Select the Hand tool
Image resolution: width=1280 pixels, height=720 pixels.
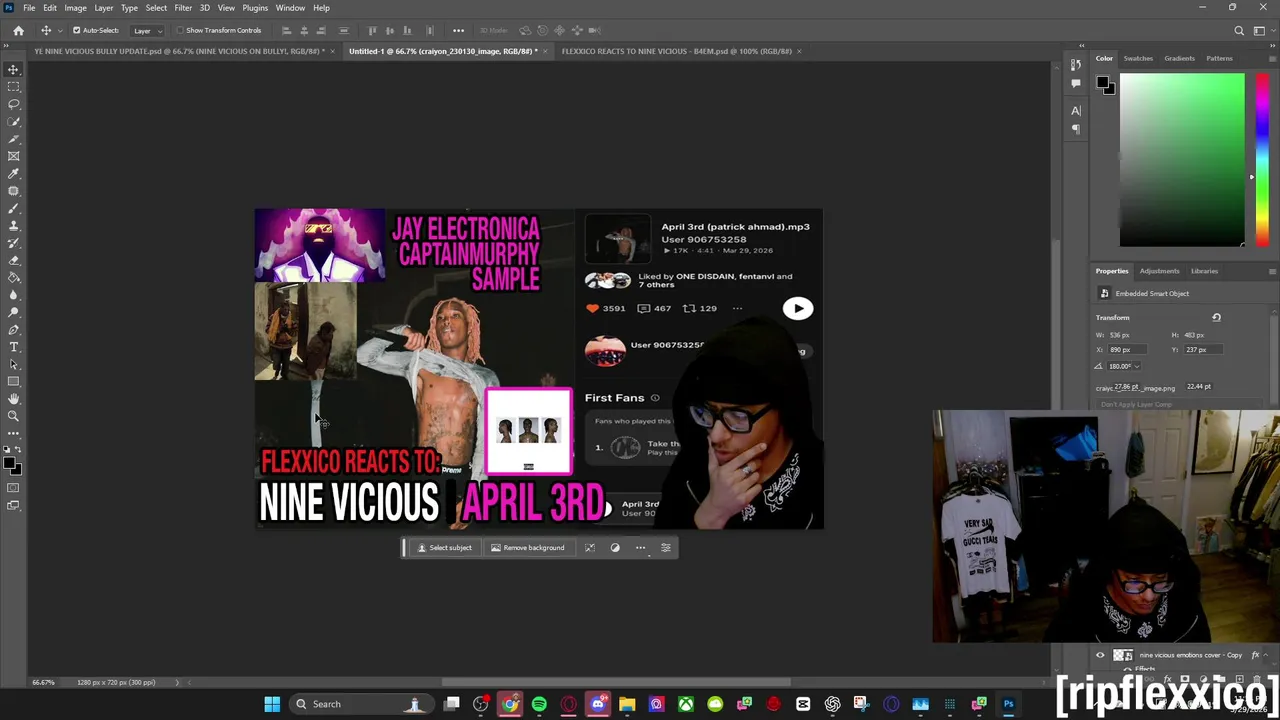click(x=14, y=399)
